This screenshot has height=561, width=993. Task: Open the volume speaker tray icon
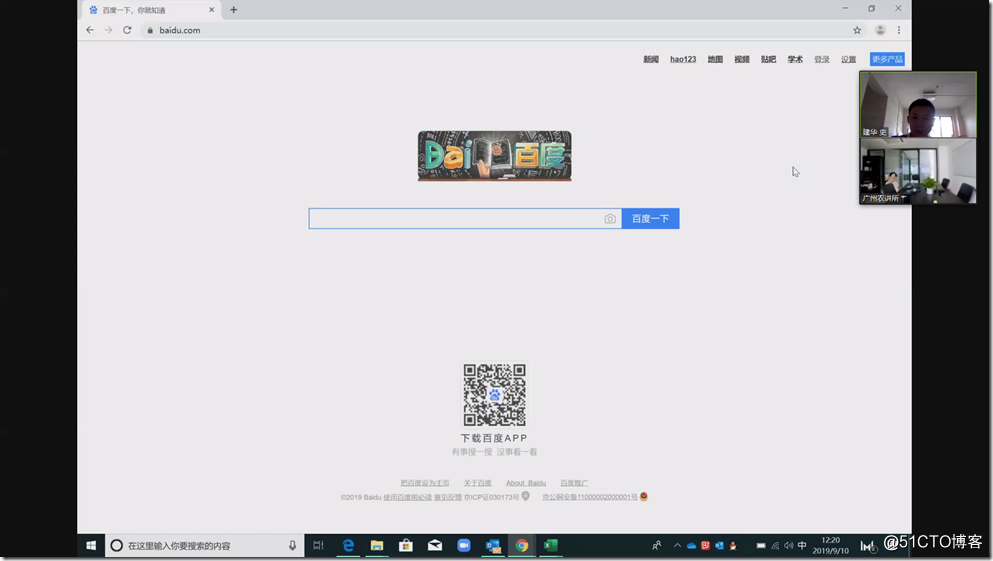coord(788,545)
